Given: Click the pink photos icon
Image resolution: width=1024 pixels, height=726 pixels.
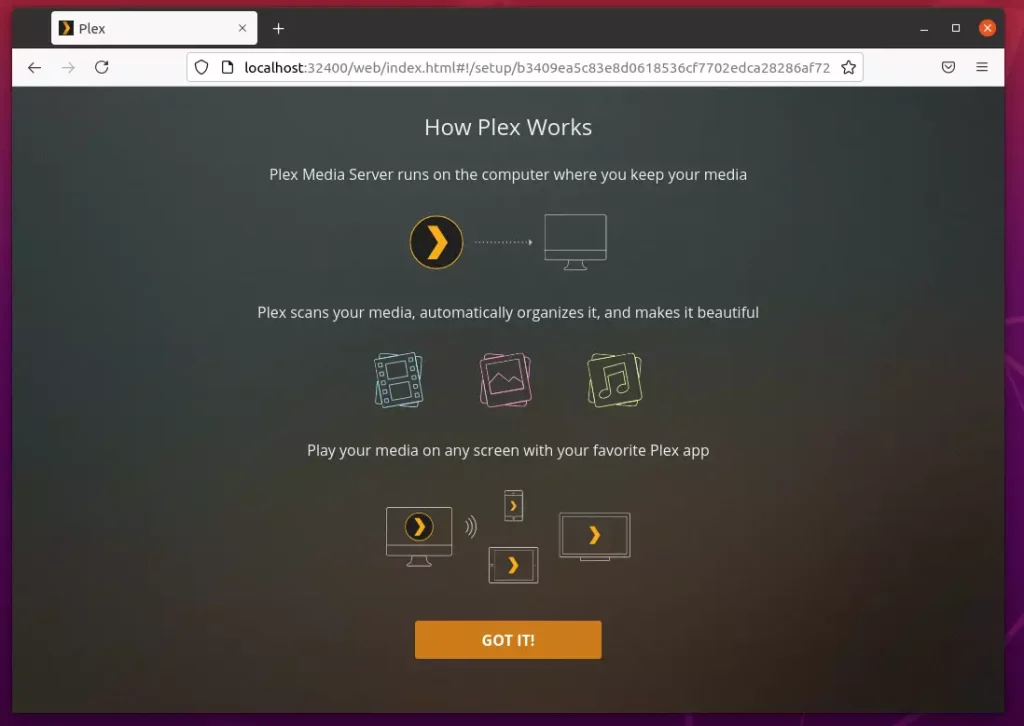Looking at the screenshot, I should point(505,380).
